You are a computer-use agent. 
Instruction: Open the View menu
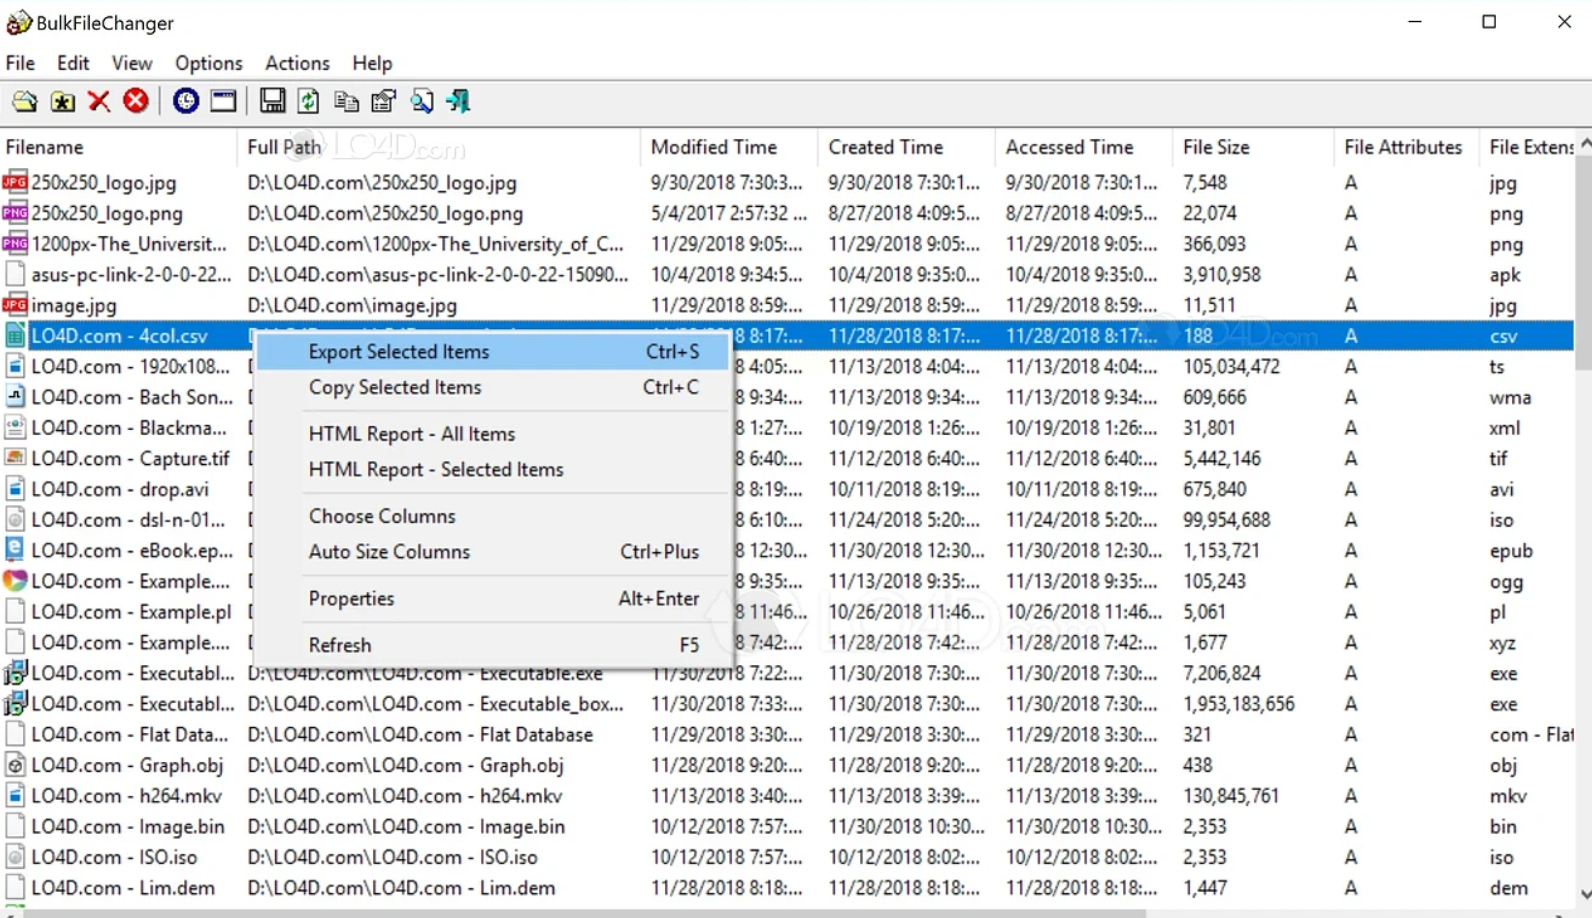[131, 63]
